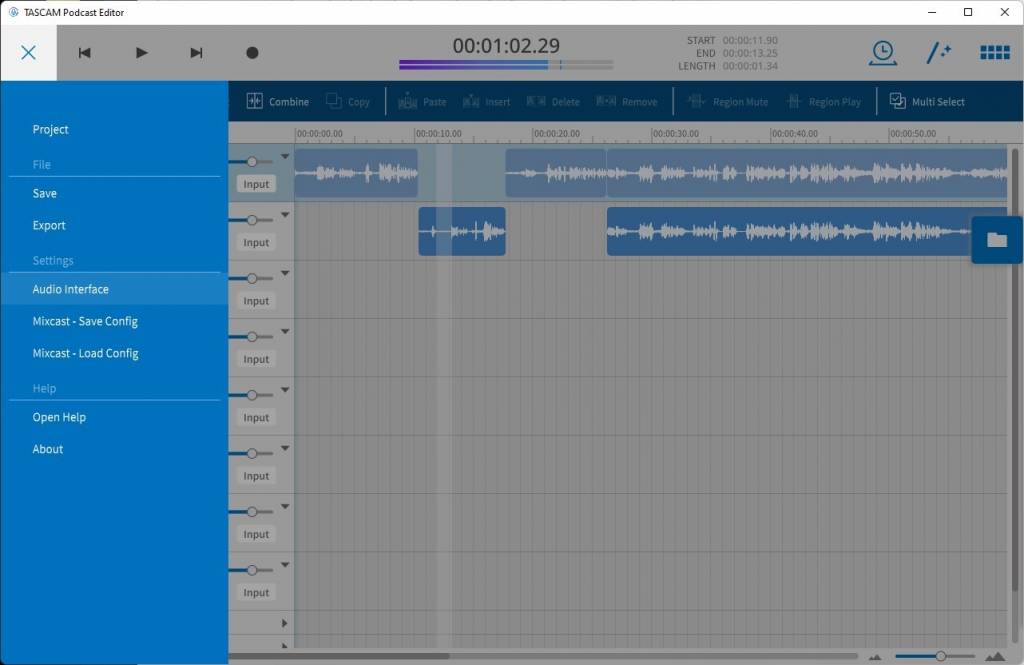Open the first track's dropdown arrow
The image size is (1024, 665).
click(284, 155)
